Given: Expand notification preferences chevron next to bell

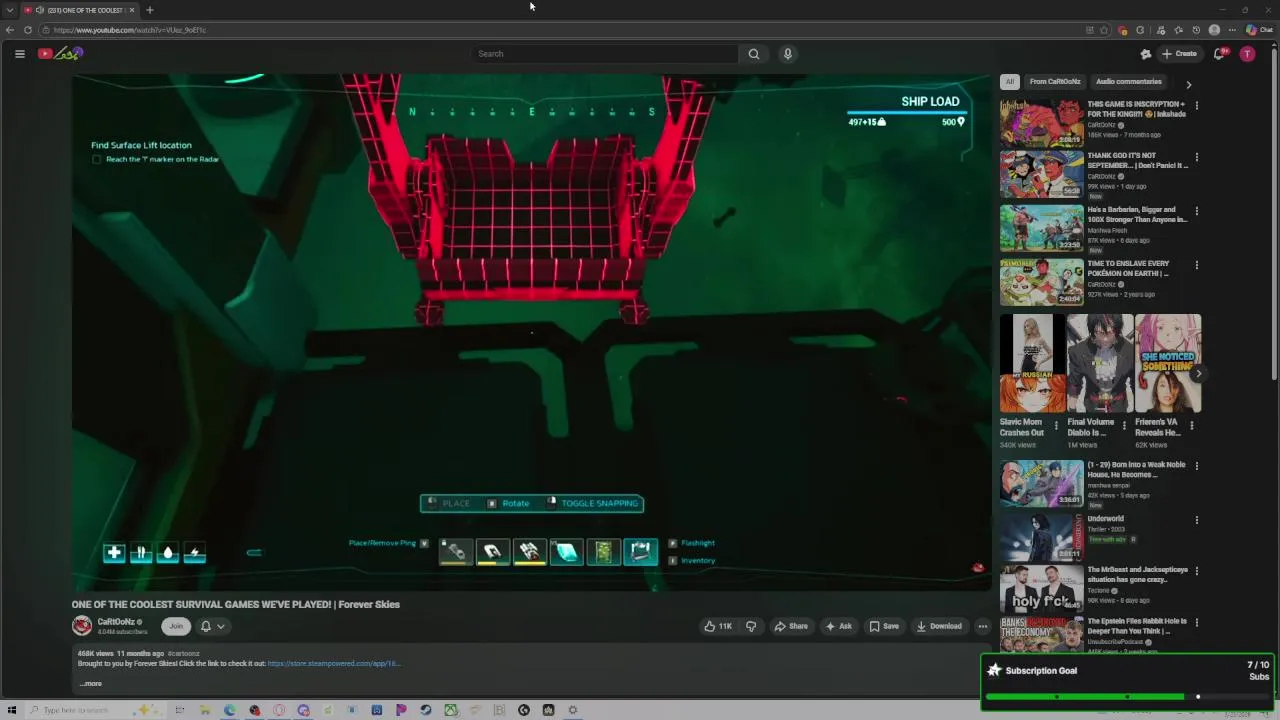Looking at the screenshot, I should click(x=220, y=626).
